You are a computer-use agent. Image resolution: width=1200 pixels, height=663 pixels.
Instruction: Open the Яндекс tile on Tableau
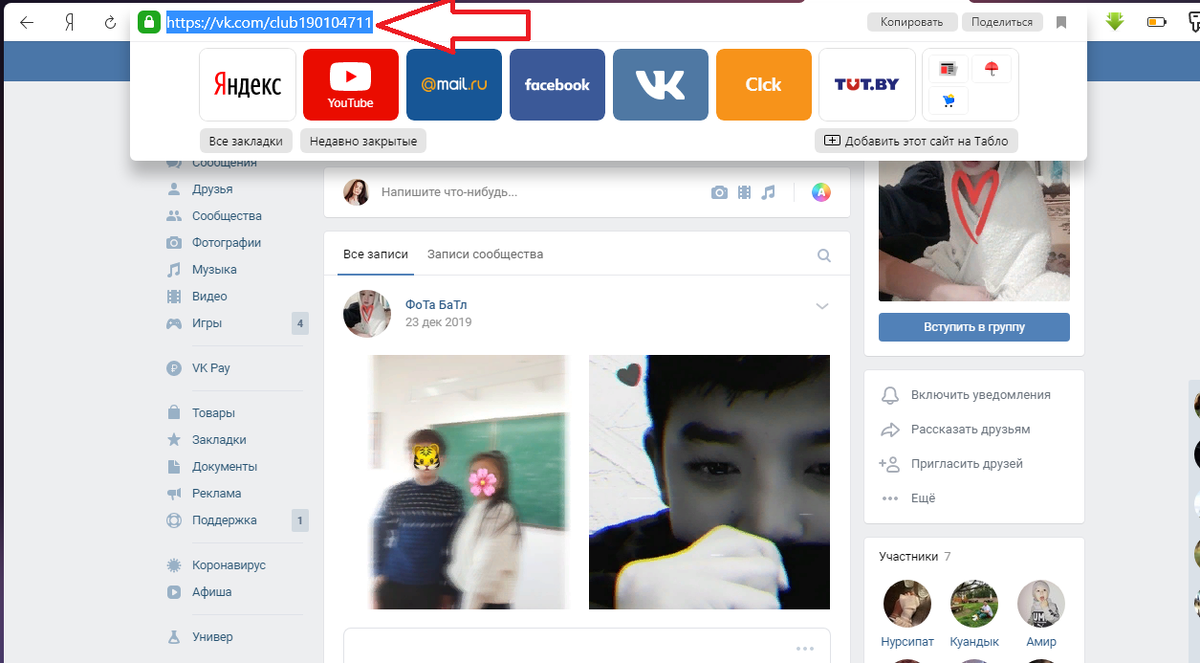(247, 85)
